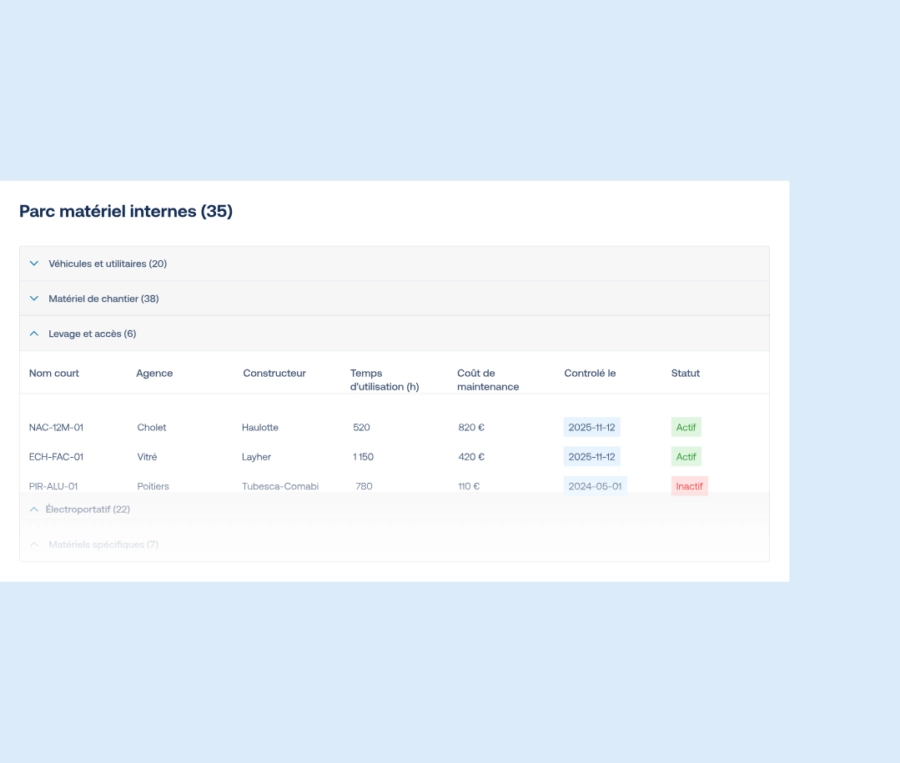The width and height of the screenshot is (900, 763).
Task: Sort by Temps d'utilisation (h) column
Action: pyautogui.click(x=384, y=380)
